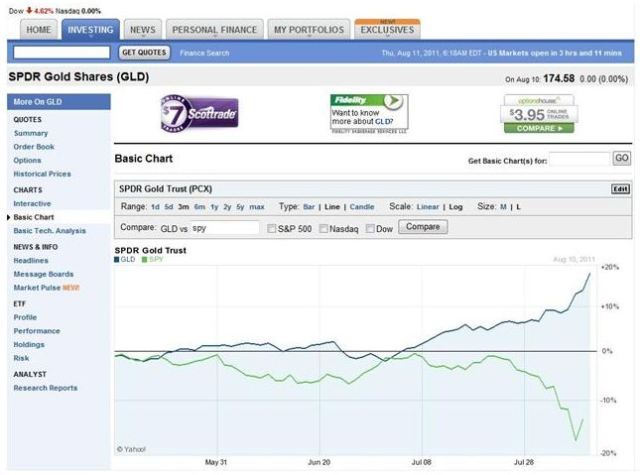Click the Edit button on chart header
Screen dimensions: 640x475
pyautogui.click(x=620, y=189)
